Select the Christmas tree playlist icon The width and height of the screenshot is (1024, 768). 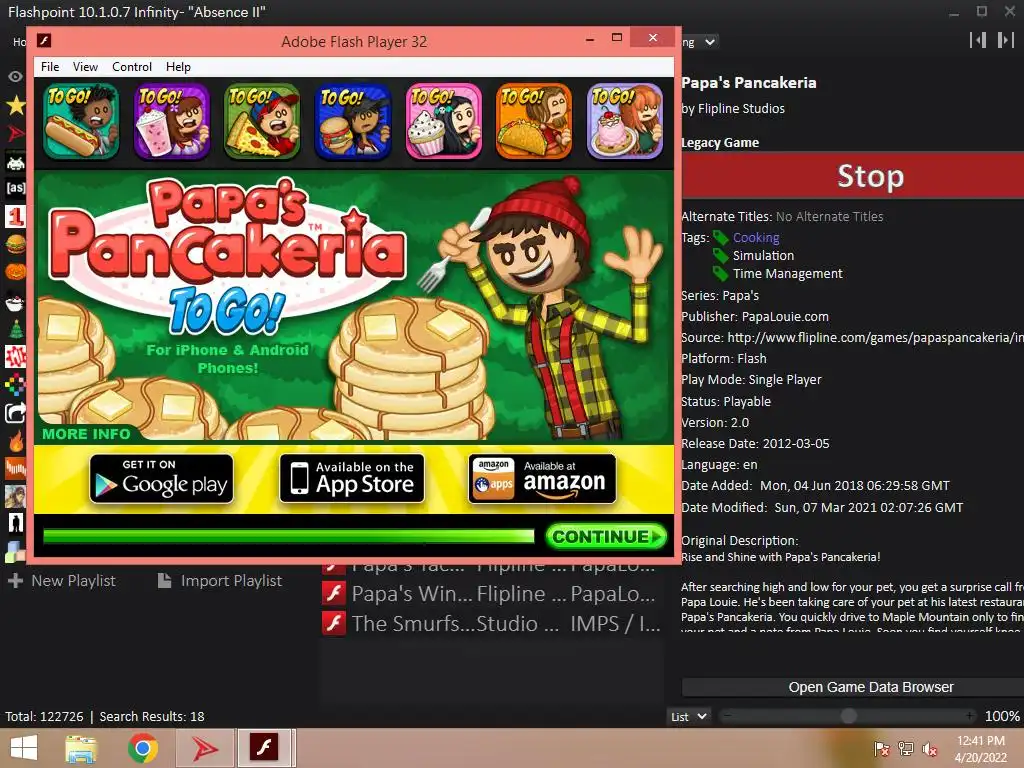[15, 329]
